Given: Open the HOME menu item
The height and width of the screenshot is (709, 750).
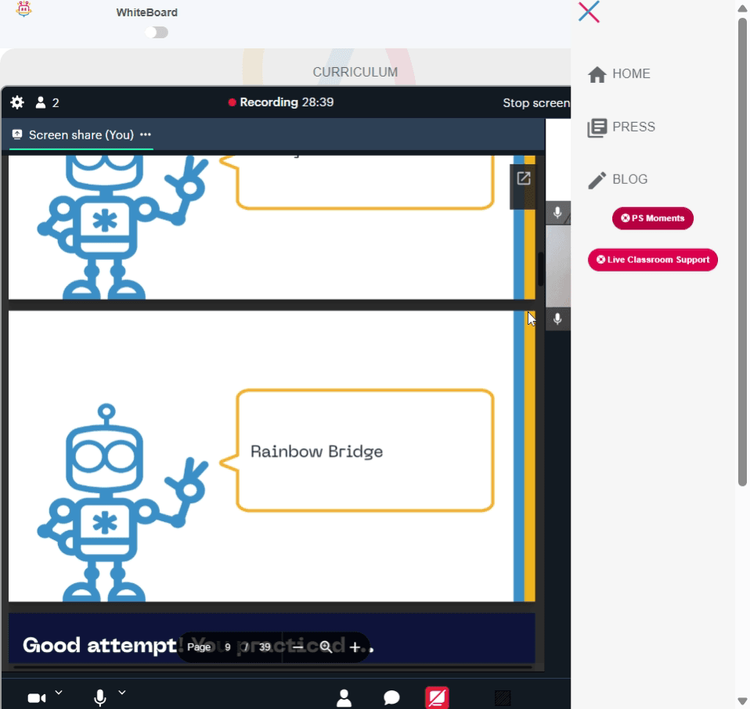Looking at the screenshot, I should pyautogui.click(x=631, y=74).
